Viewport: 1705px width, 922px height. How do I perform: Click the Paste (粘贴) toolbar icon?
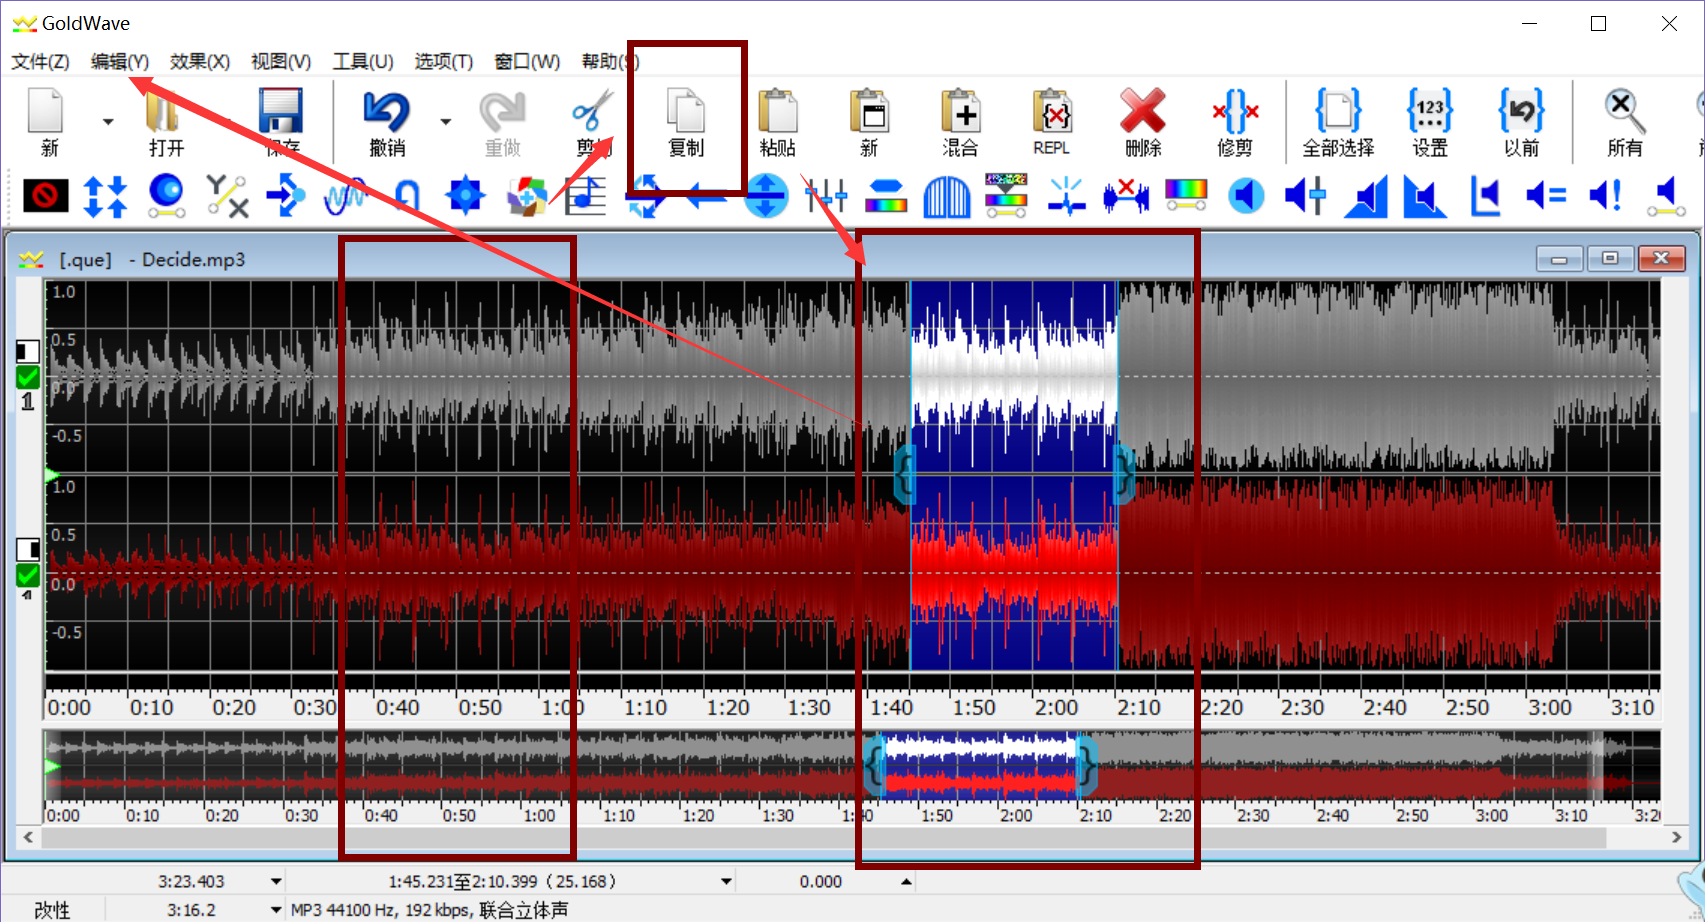[x=777, y=120]
